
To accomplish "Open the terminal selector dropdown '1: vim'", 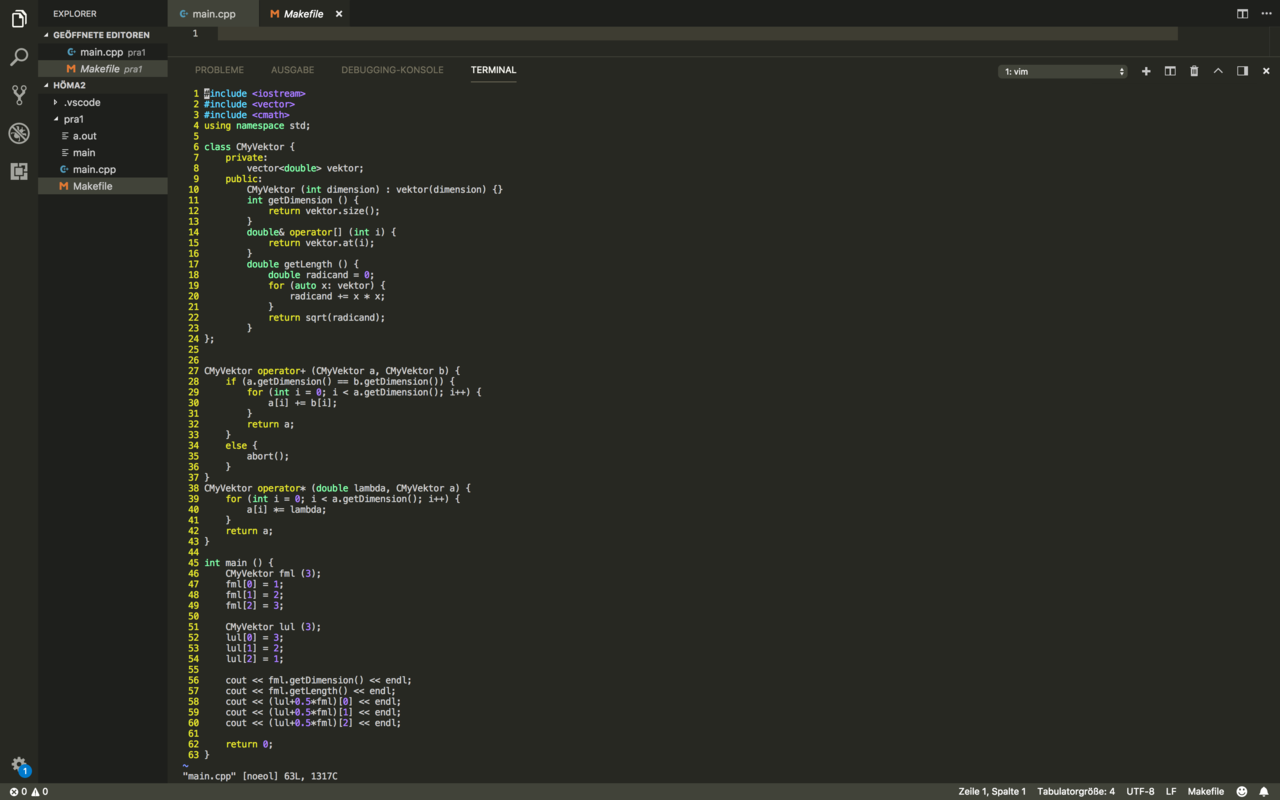I will tap(1063, 71).
